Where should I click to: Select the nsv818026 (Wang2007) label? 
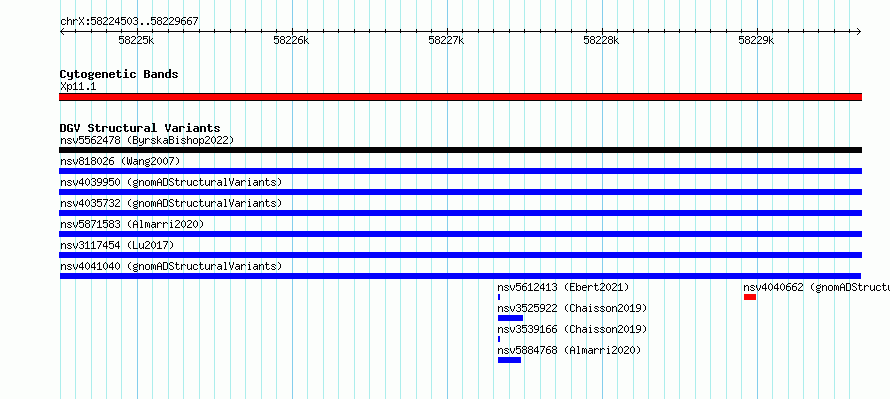click(x=120, y=161)
